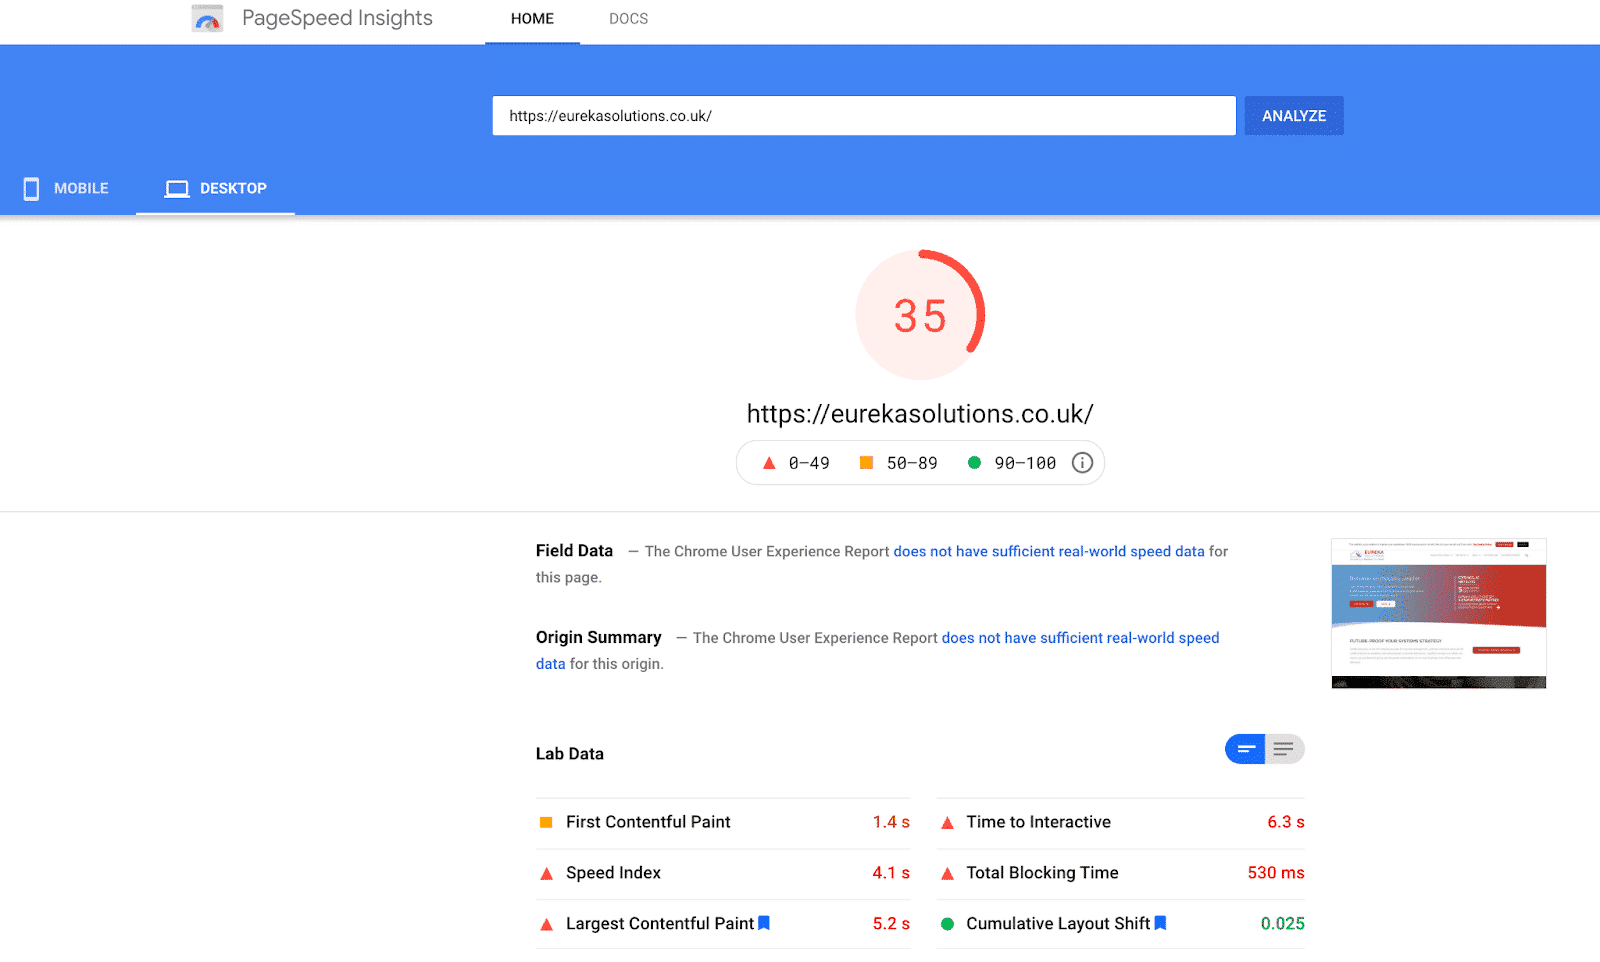1600x962 pixels.
Task: Click the PageSpeed Insights gauge logo
Action: [x=206, y=17]
